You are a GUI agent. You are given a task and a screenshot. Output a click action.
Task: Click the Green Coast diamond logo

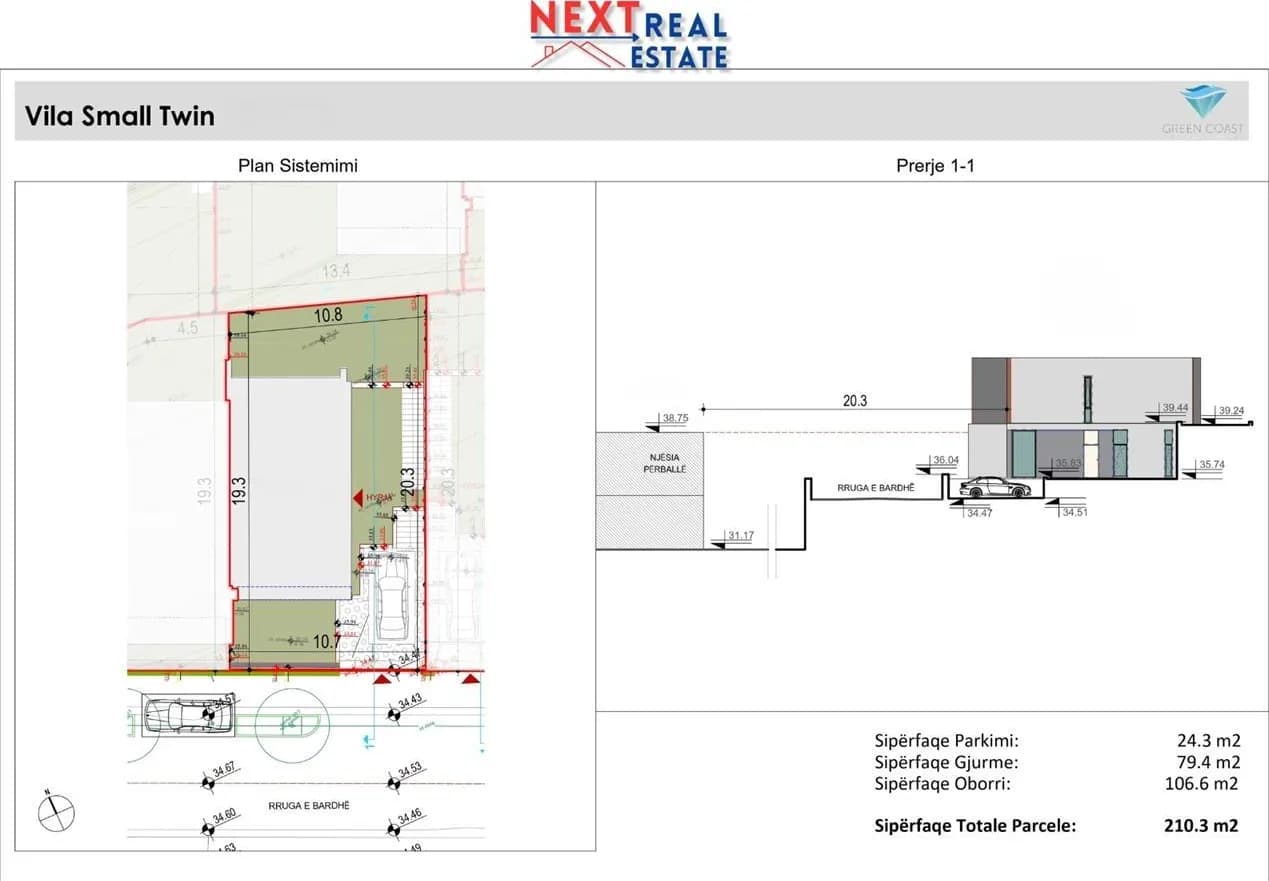click(x=1202, y=102)
